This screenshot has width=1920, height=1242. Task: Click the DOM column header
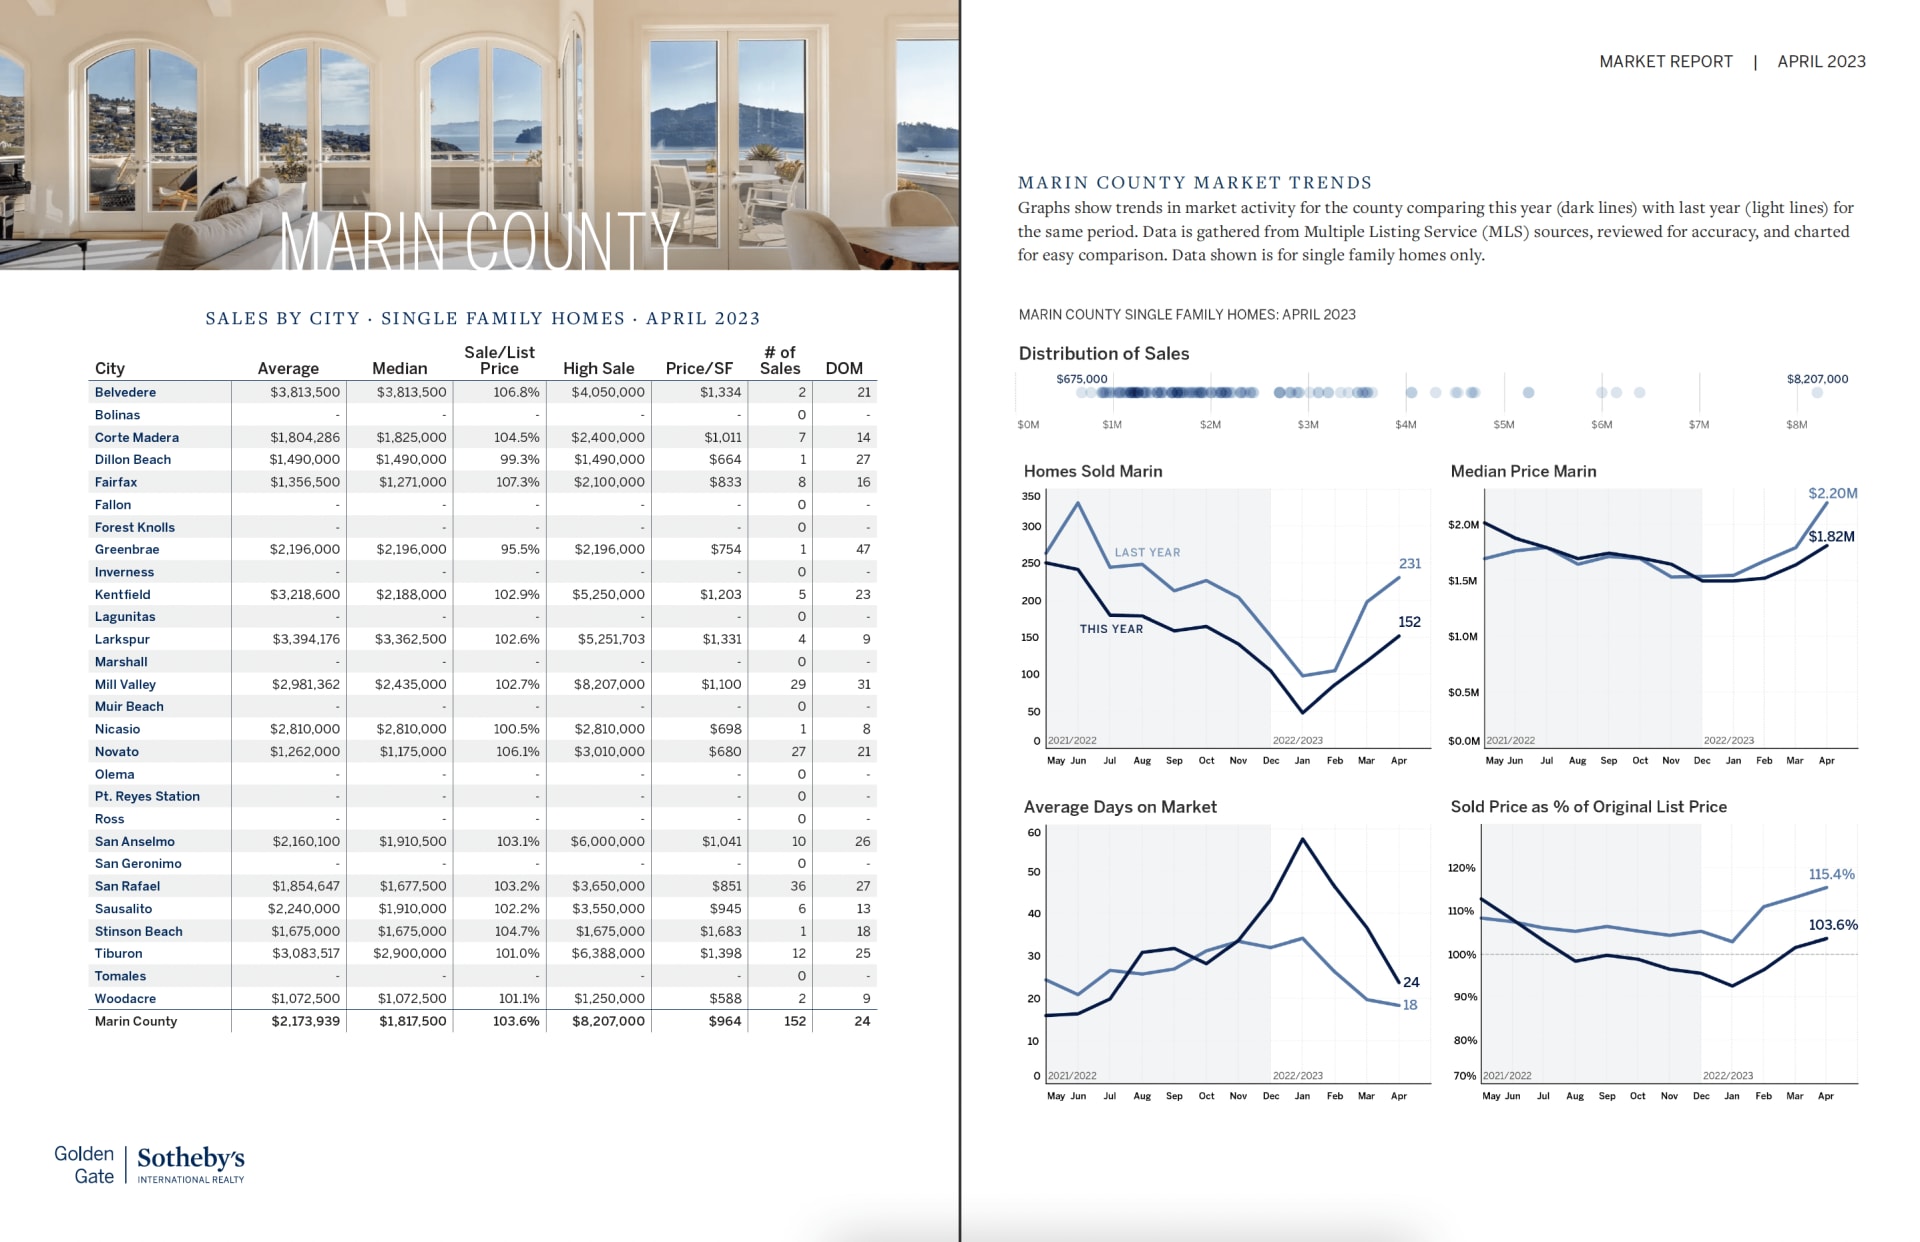click(844, 368)
